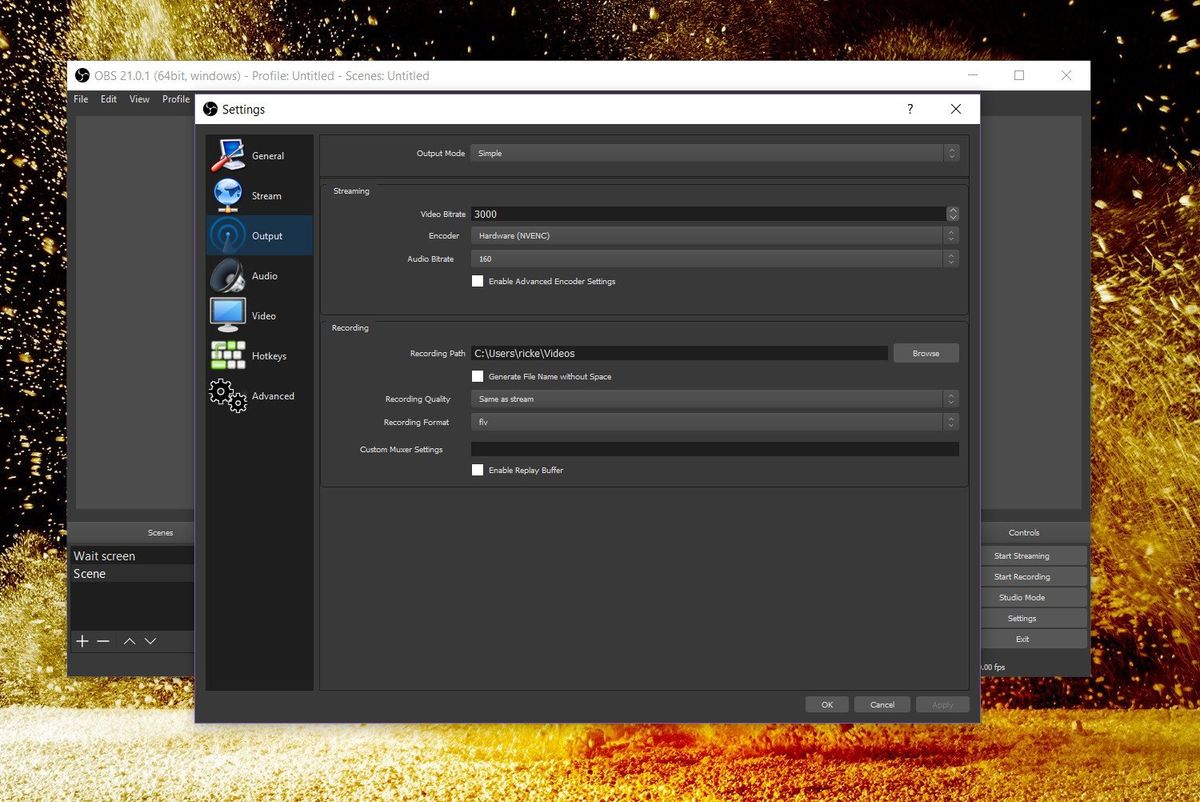
Task: Open the File menu
Action: [80, 99]
